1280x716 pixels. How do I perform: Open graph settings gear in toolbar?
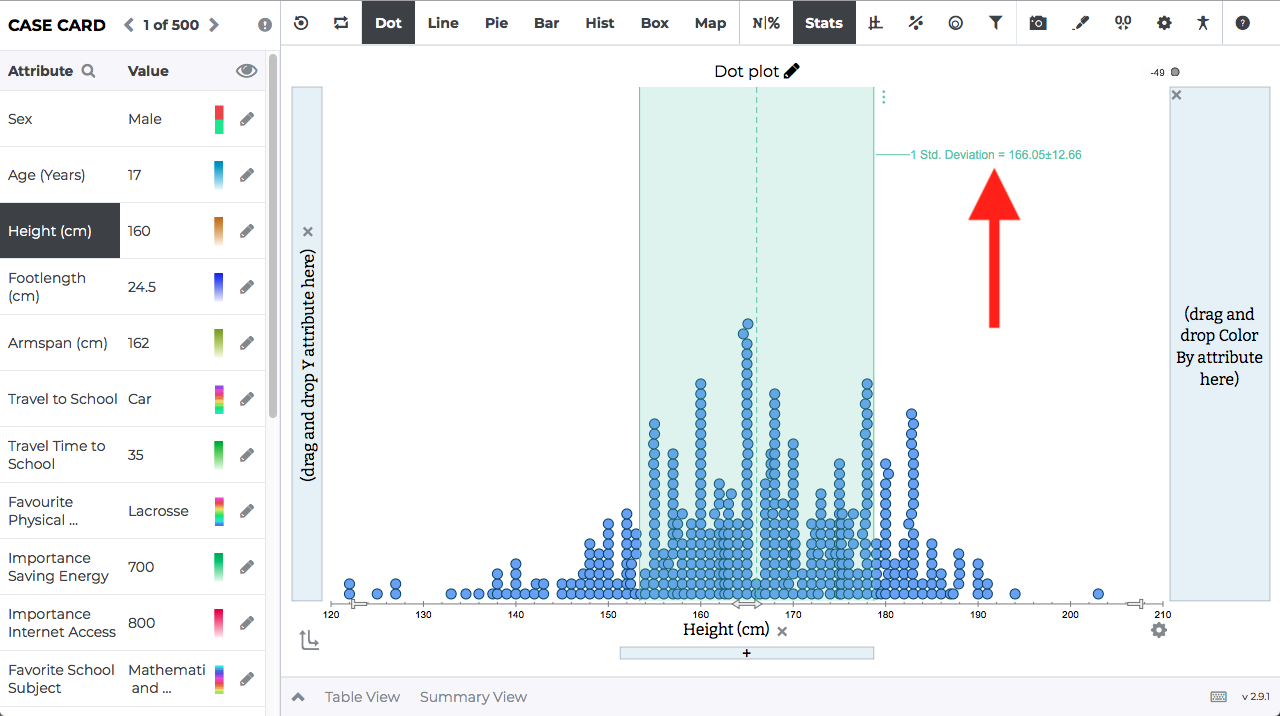point(1164,22)
